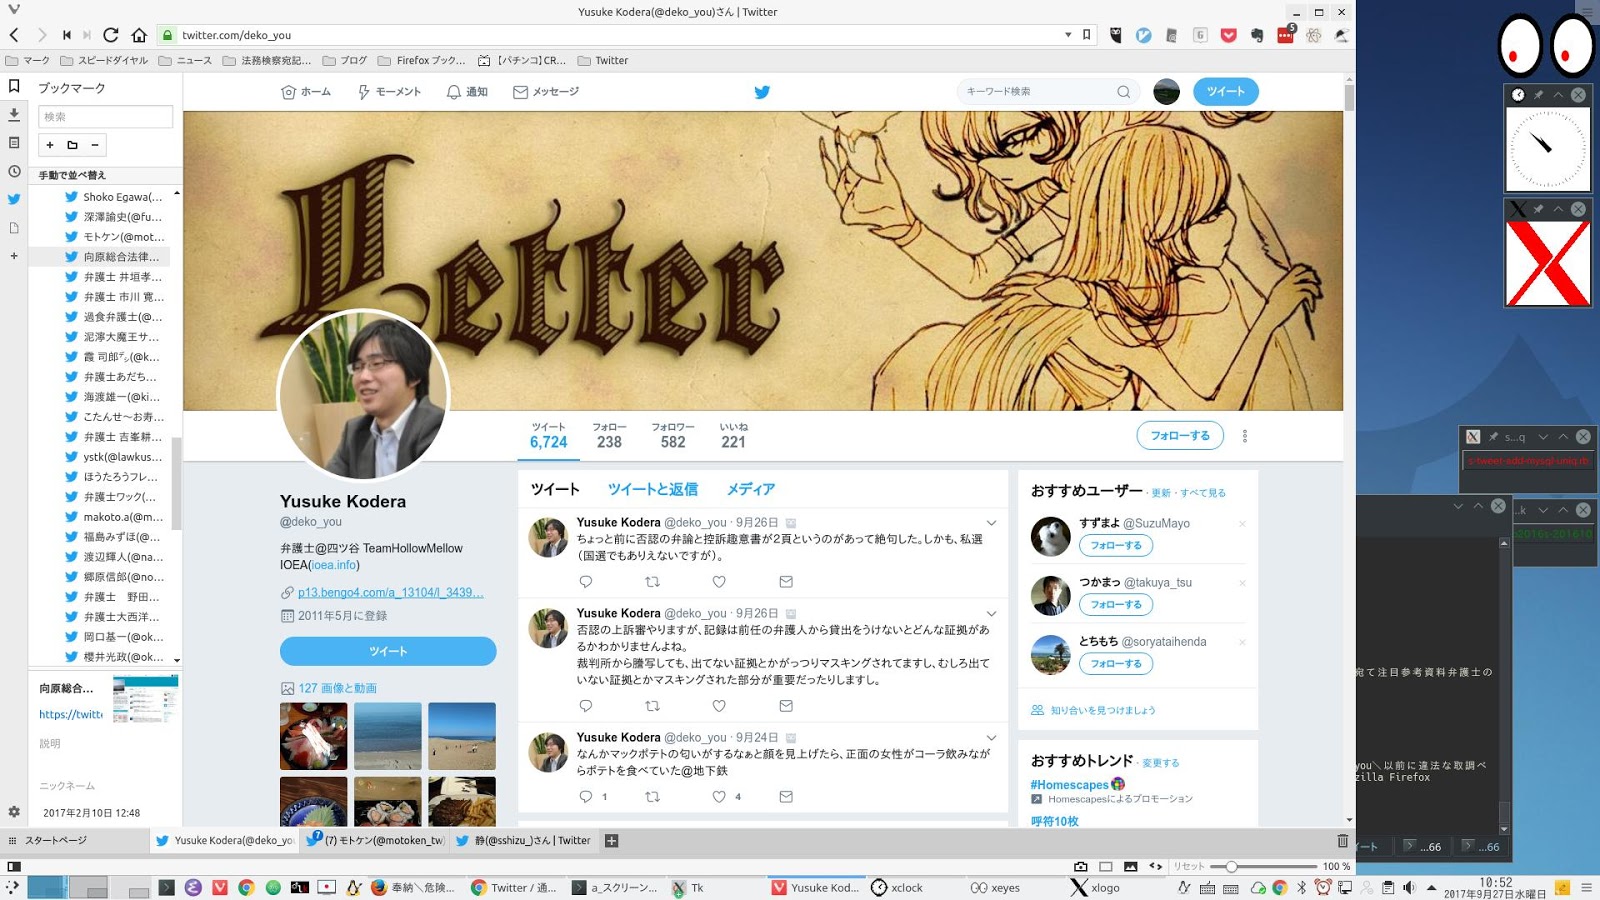Image resolution: width=1600 pixels, height=900 pixels.
Task: Switch to the モトケン browser tab
Action: pos(376,841)
